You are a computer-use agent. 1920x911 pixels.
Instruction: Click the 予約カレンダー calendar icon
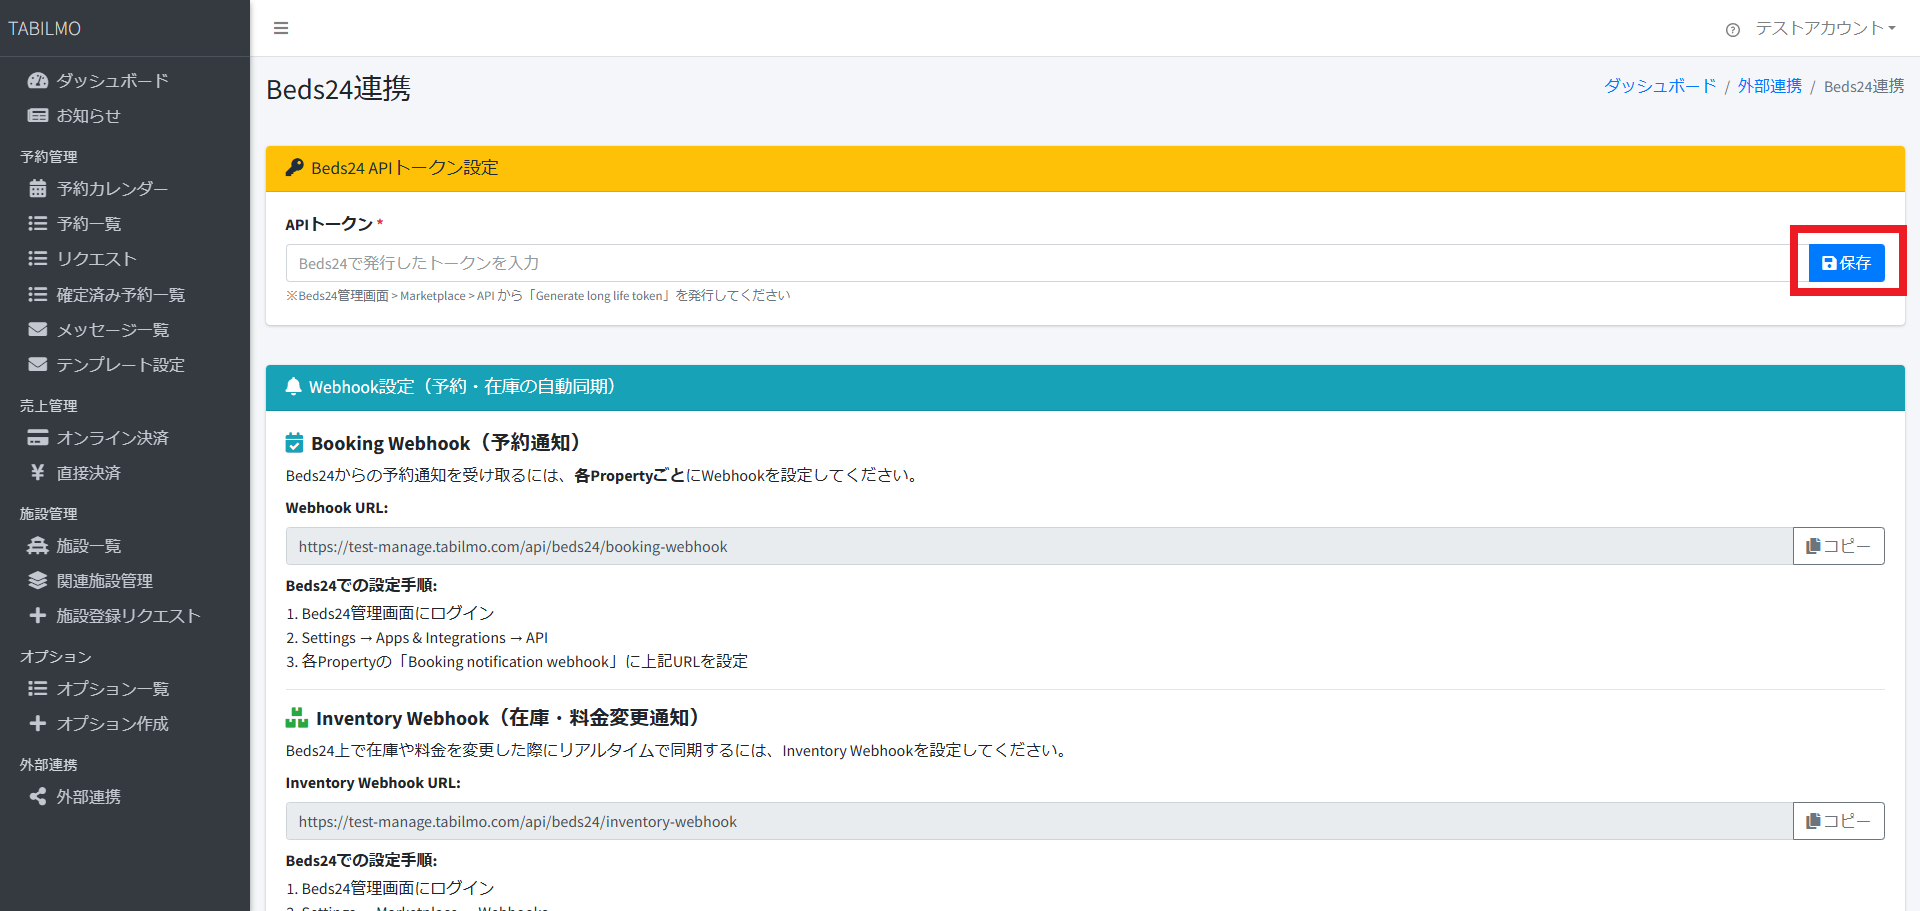(x=38, y=188)
